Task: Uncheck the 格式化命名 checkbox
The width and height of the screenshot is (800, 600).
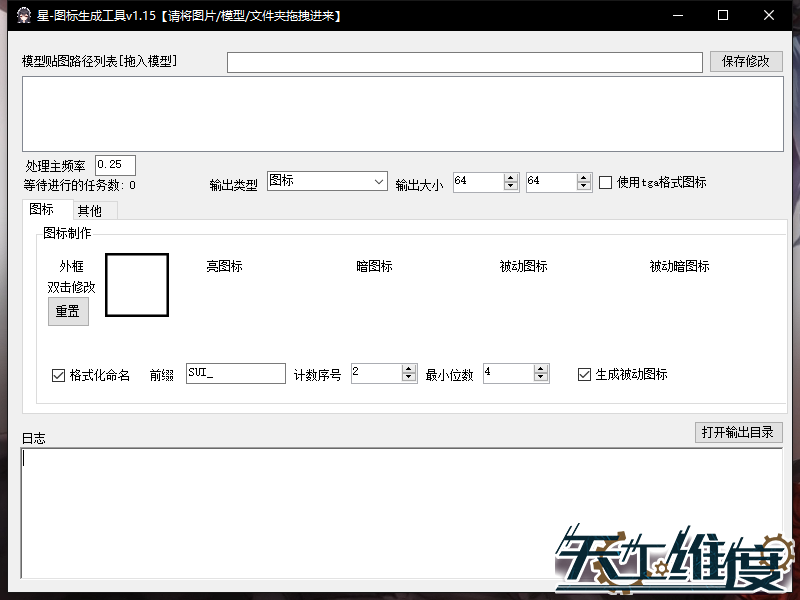Action: click(58, 375)
